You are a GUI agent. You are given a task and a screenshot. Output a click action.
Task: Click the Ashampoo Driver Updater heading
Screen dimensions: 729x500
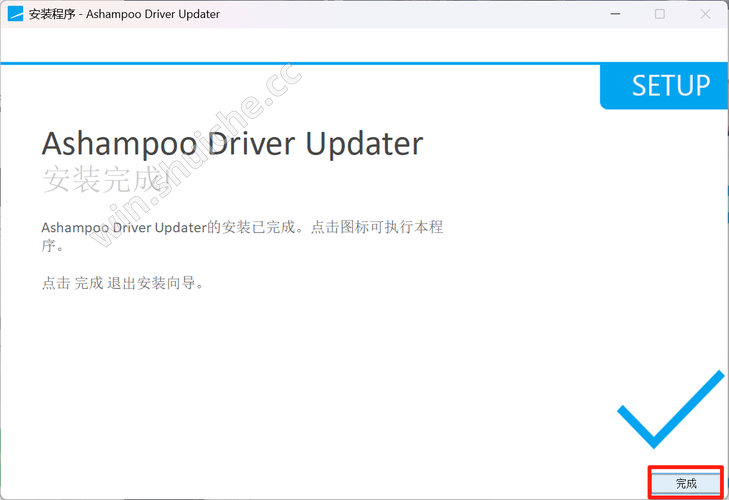tap(232, 144)
